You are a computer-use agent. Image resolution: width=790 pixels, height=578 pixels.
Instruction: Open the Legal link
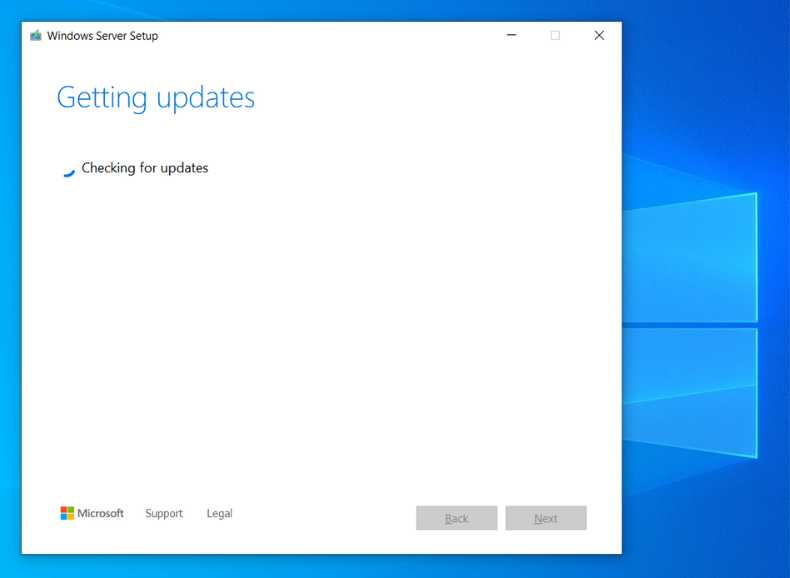pos(219,513)
